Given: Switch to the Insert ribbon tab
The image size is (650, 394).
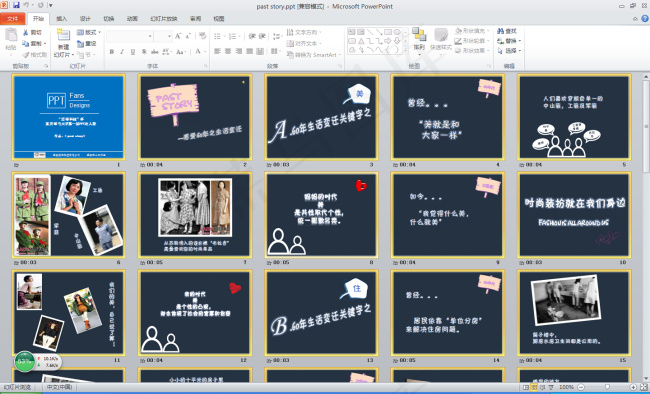Looking at the screenshot, I should (61, 19).
